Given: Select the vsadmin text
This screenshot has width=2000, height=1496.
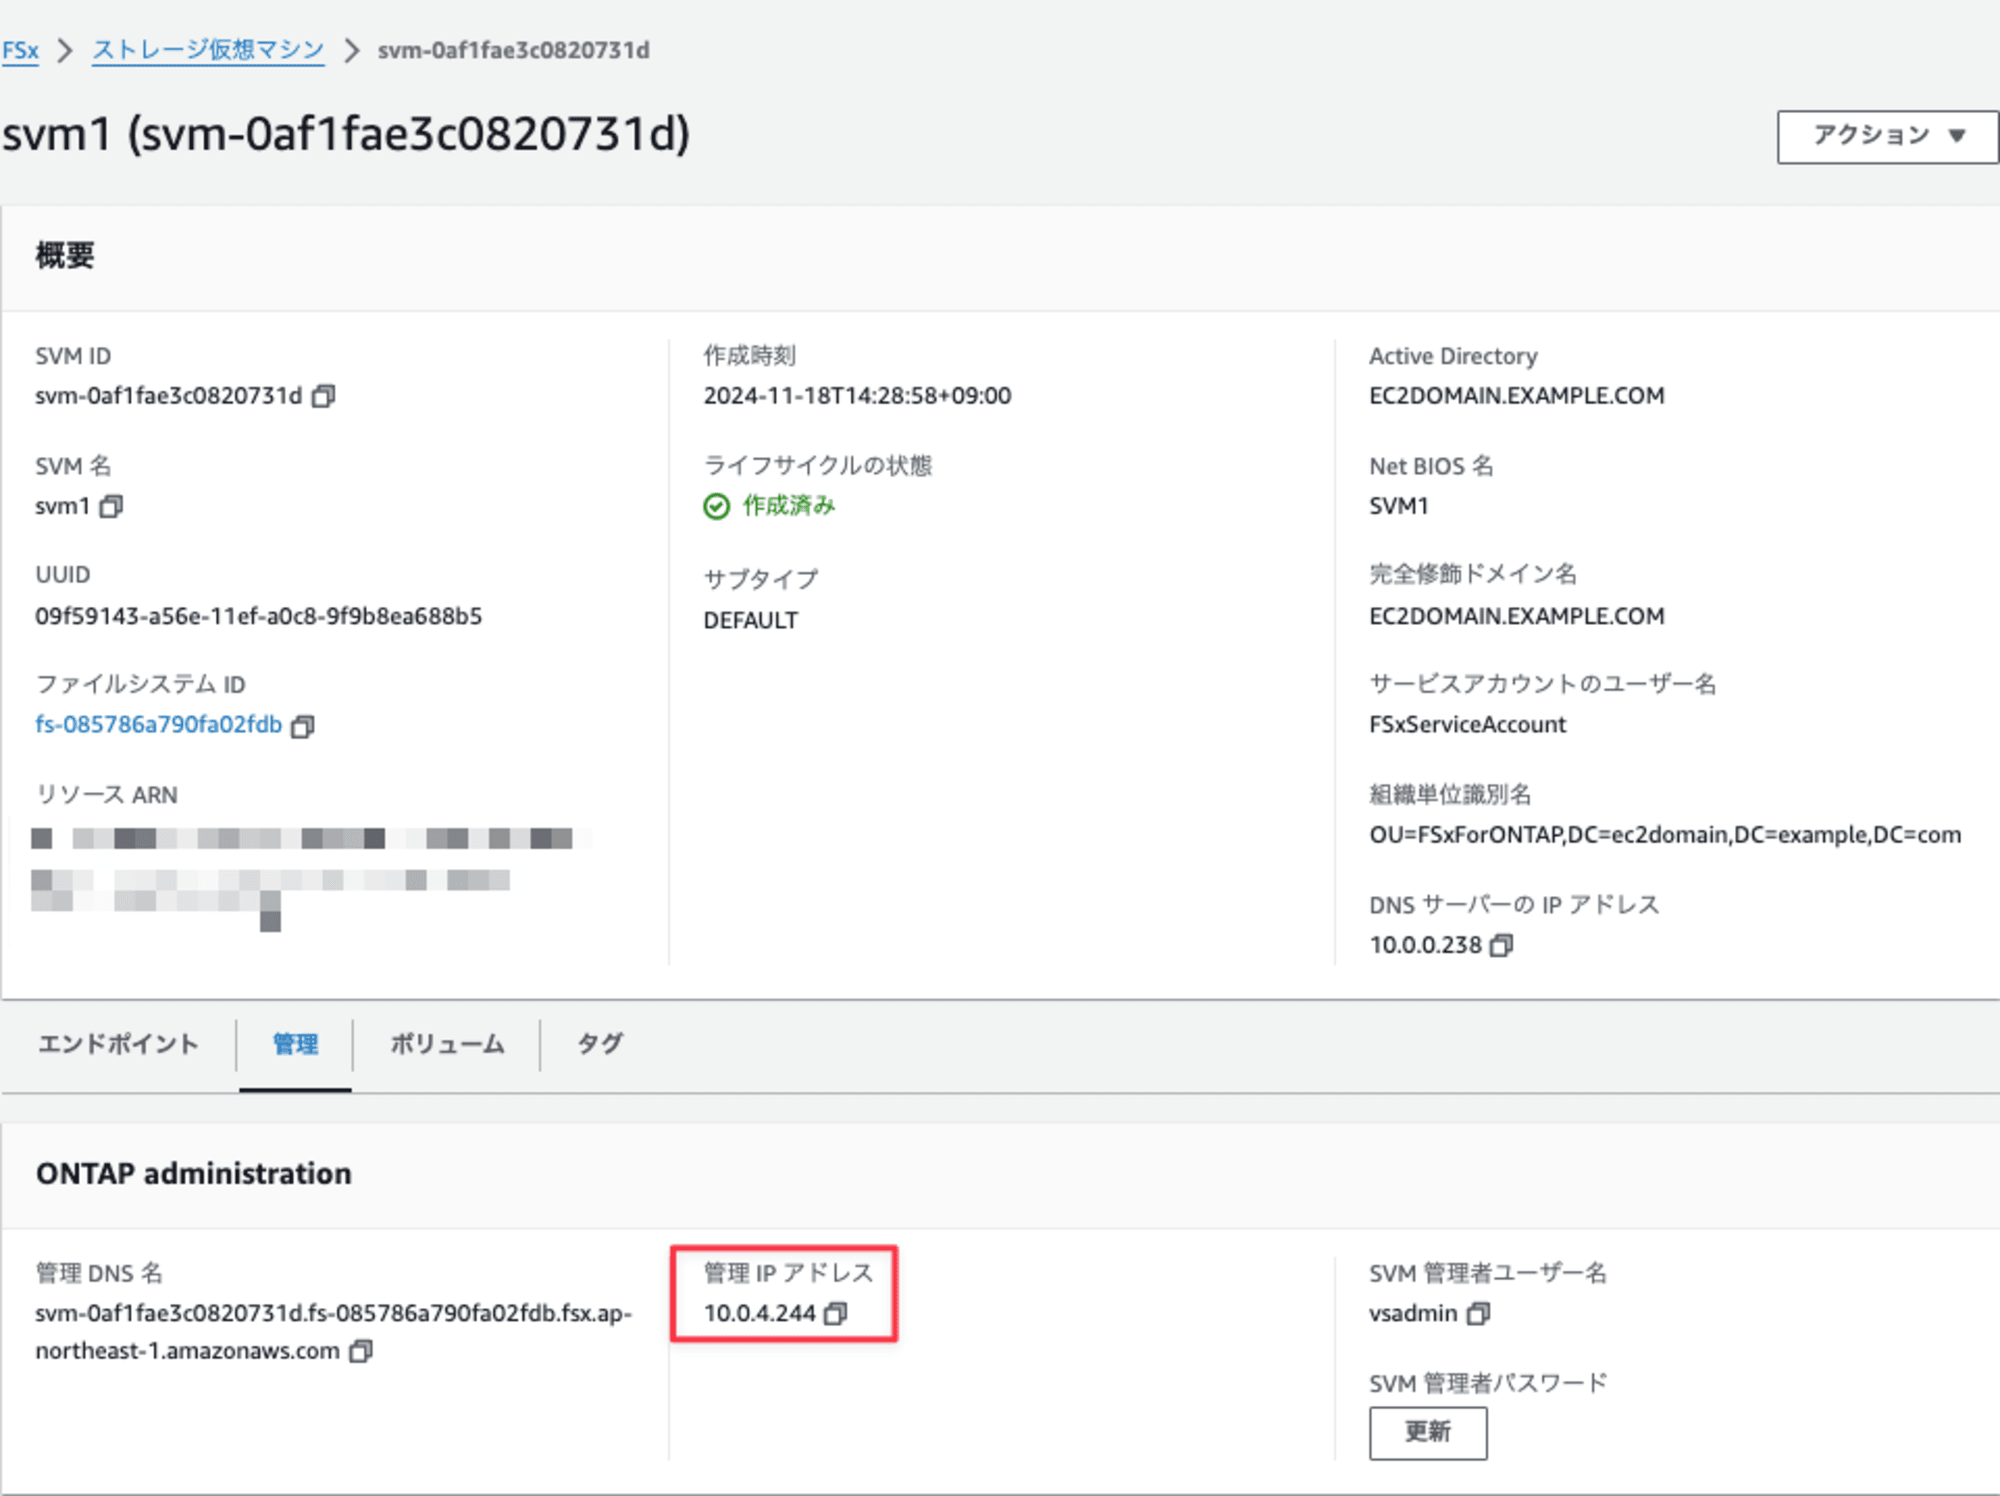Looking at the screenshot, I should [x=1413, y=1313].
